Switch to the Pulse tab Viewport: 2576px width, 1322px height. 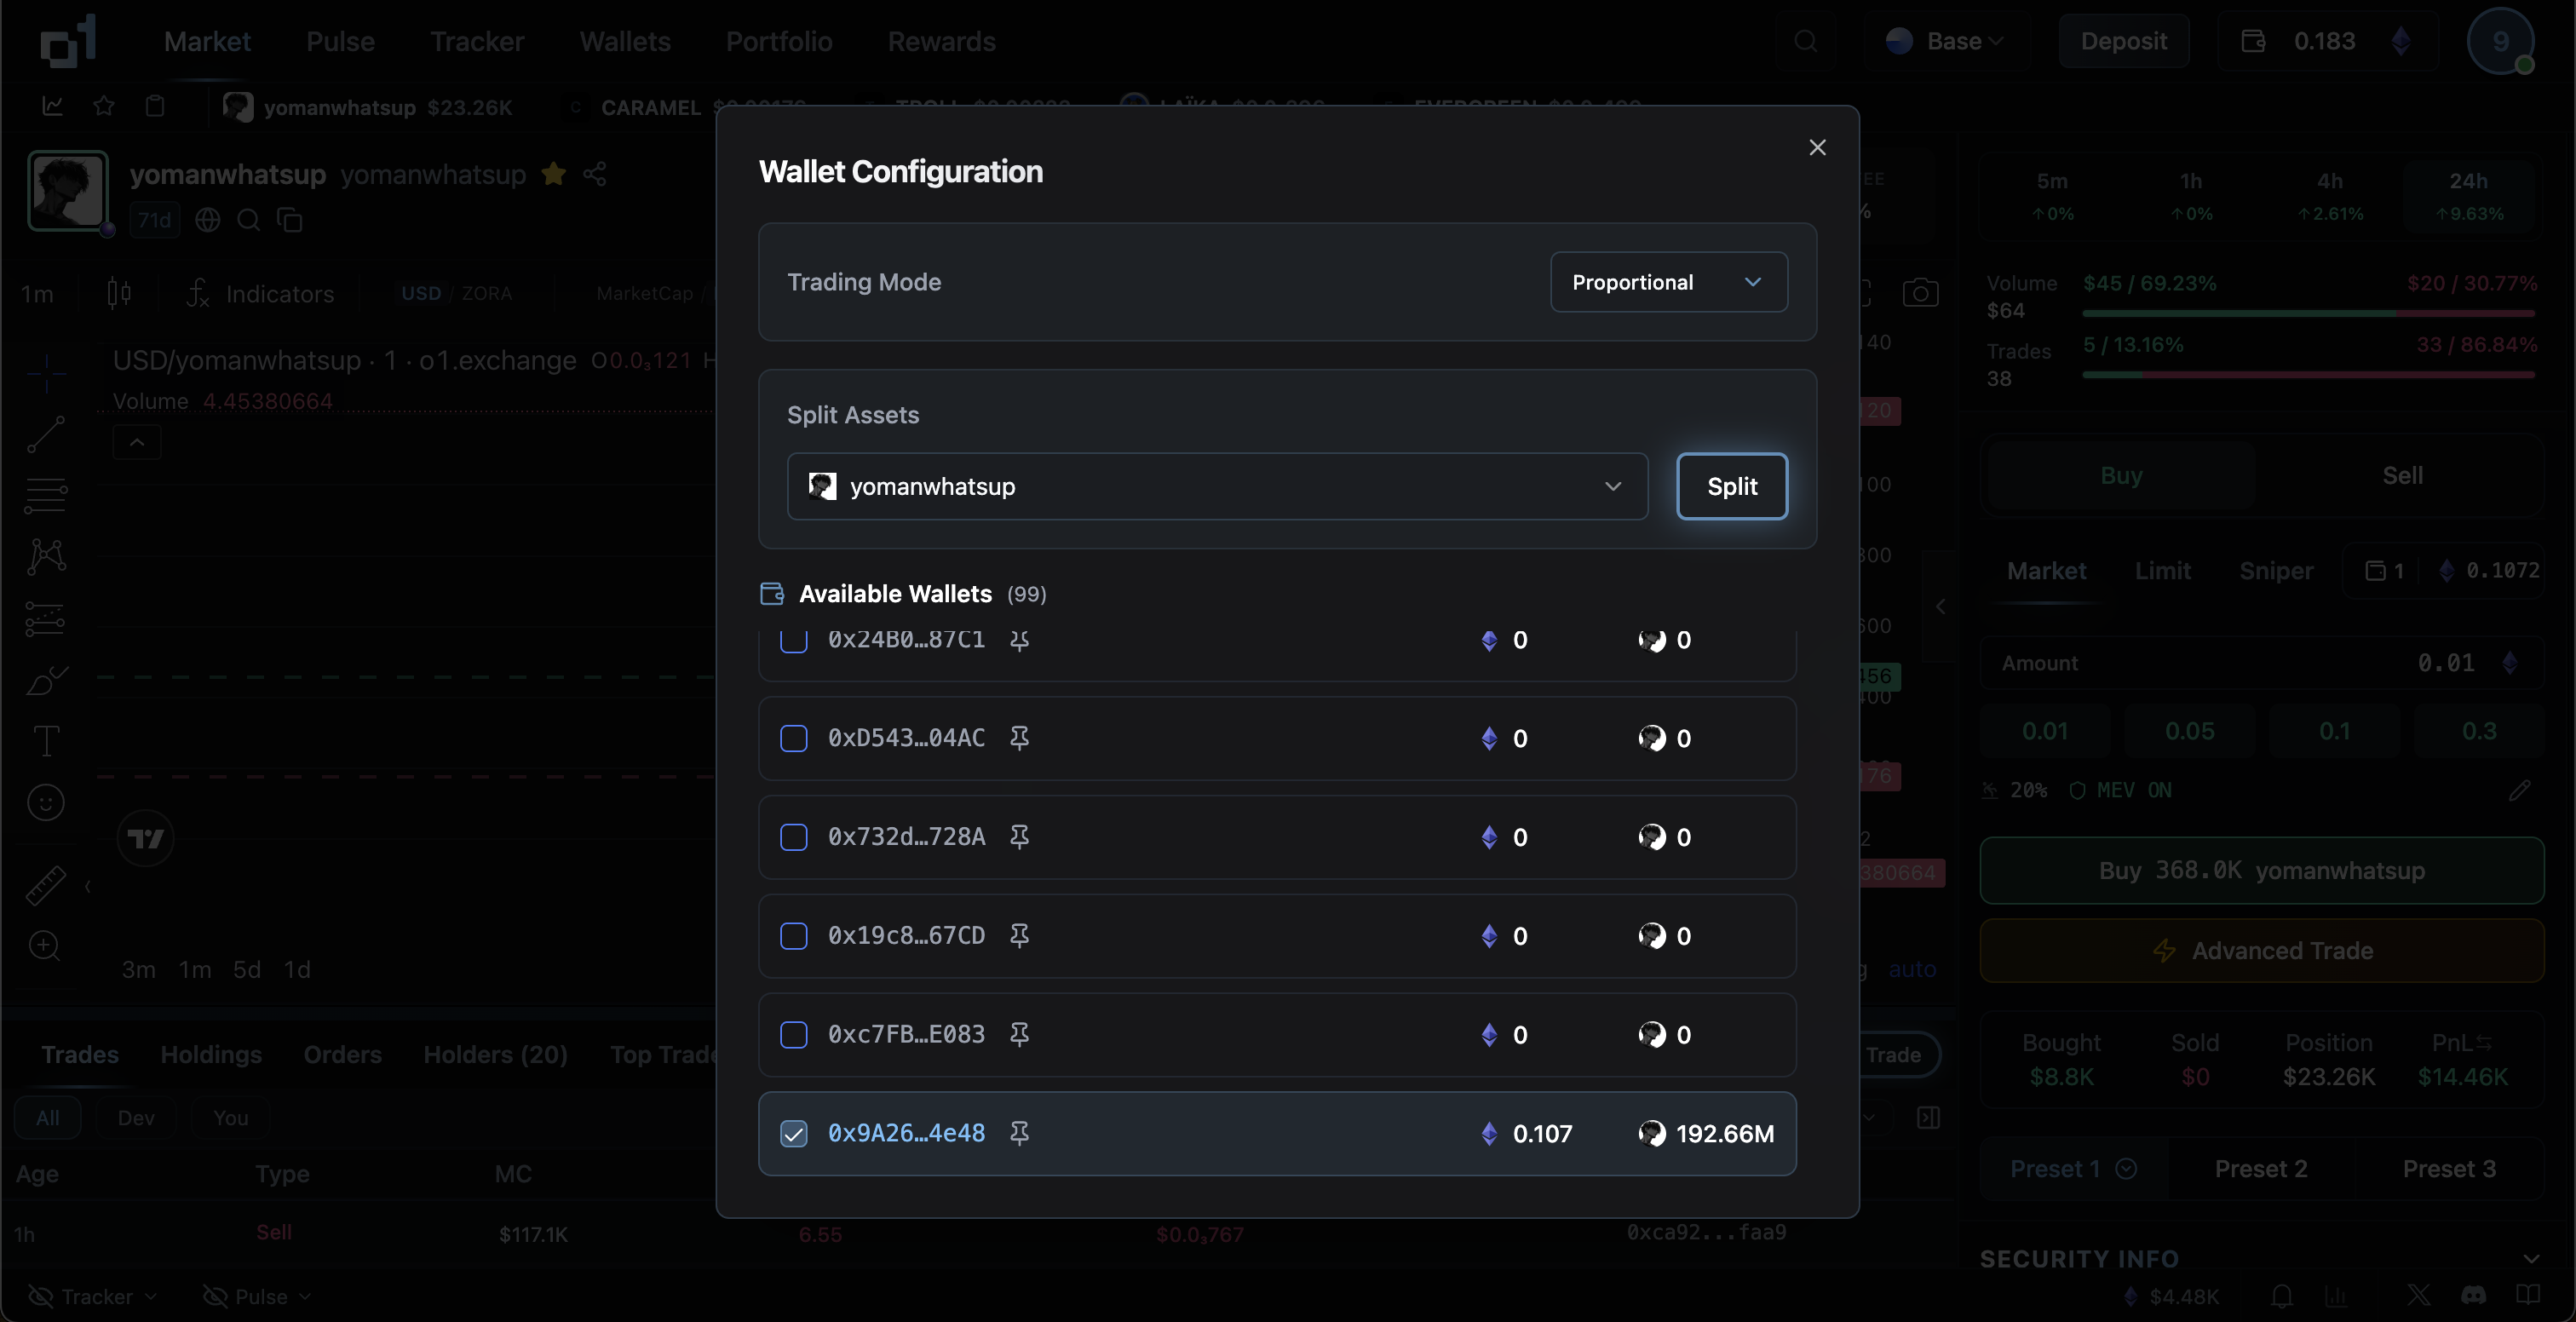tap(340, 41)
